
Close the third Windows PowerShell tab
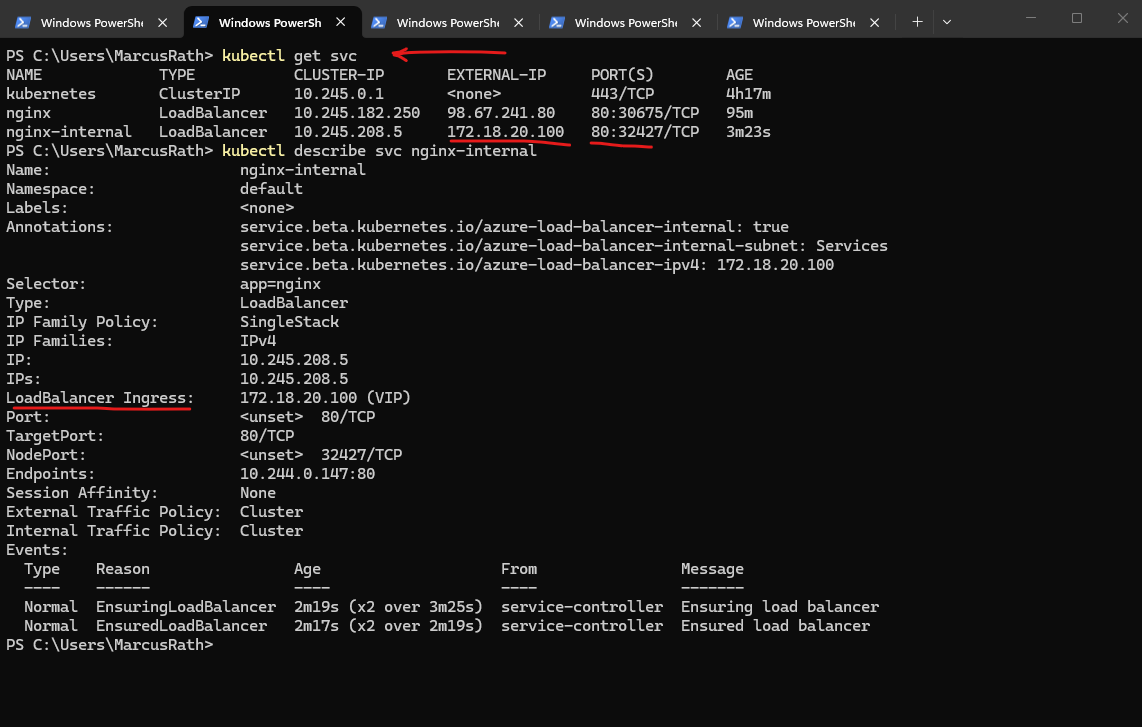519,22
